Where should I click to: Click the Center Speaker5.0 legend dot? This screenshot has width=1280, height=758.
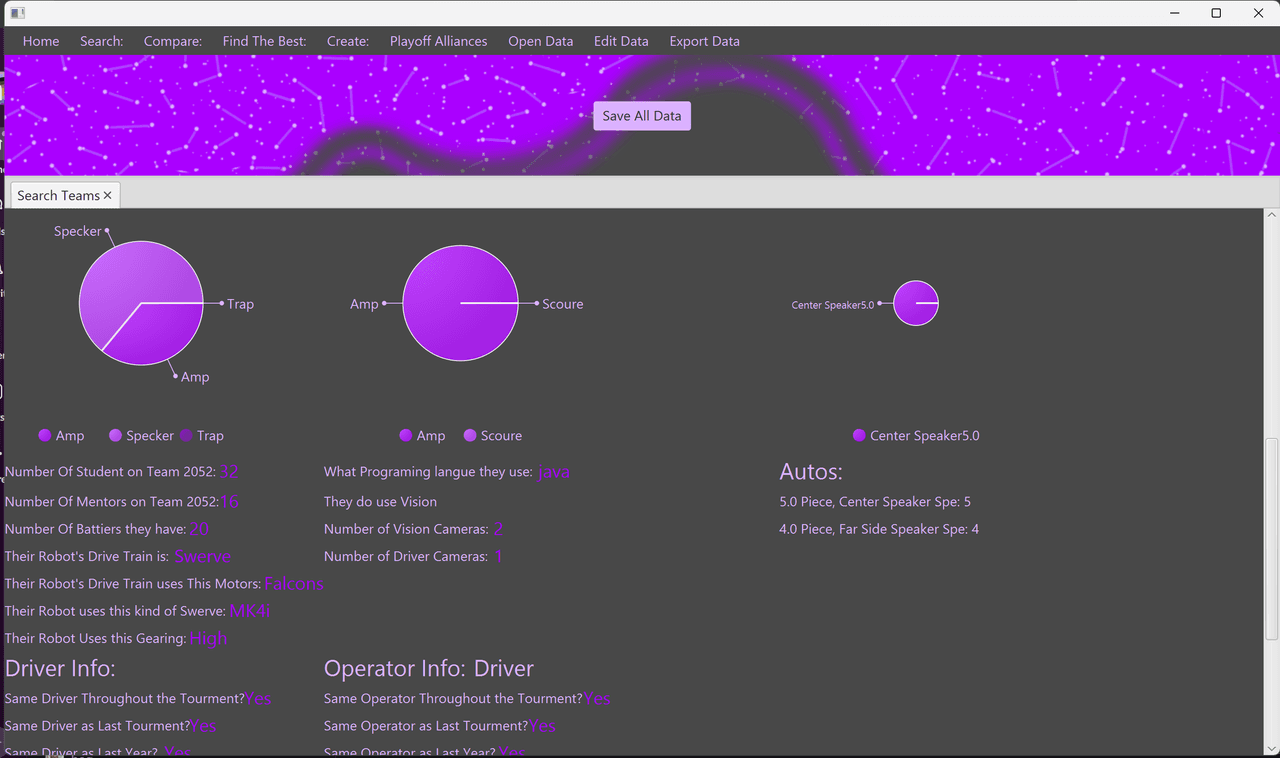[x=859, y=435]
